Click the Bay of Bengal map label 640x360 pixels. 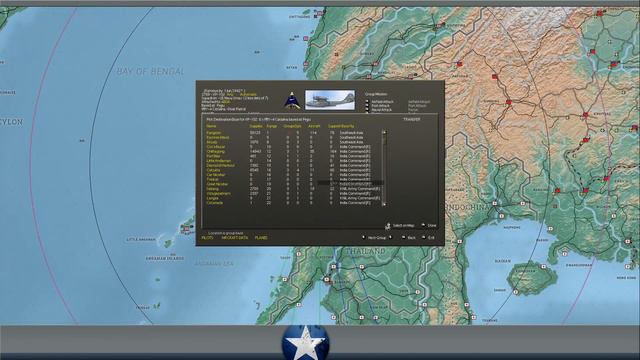pos(151,72)
